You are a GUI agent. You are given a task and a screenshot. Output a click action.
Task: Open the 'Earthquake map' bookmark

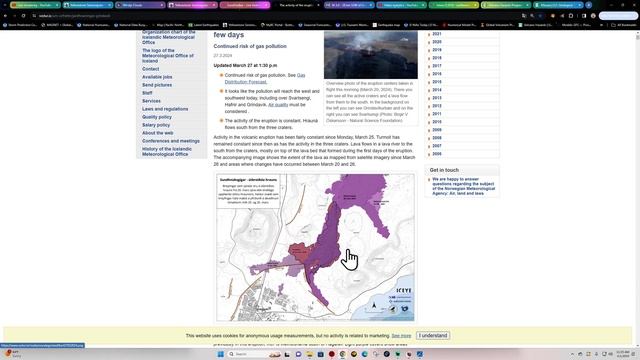point(386,25)
